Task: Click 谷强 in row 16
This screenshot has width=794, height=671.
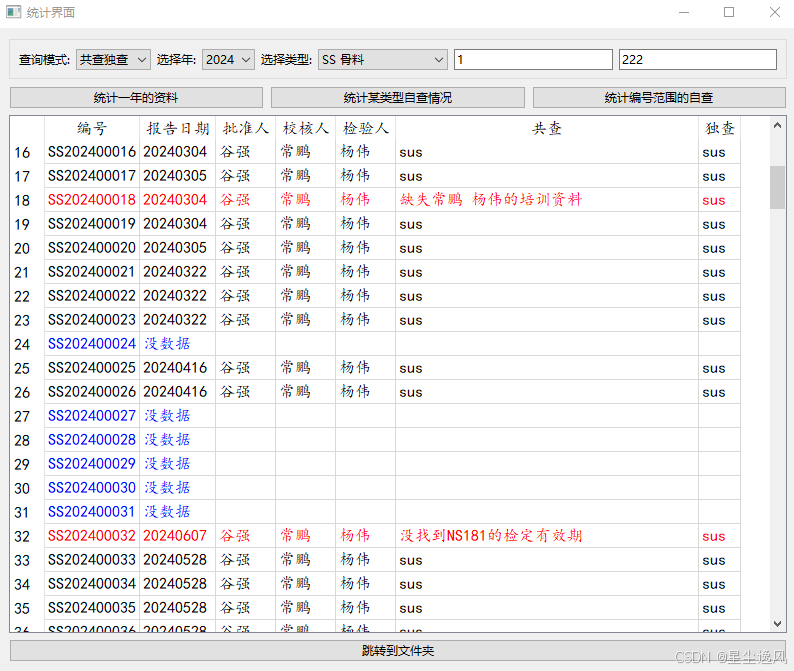Action: 246,152
